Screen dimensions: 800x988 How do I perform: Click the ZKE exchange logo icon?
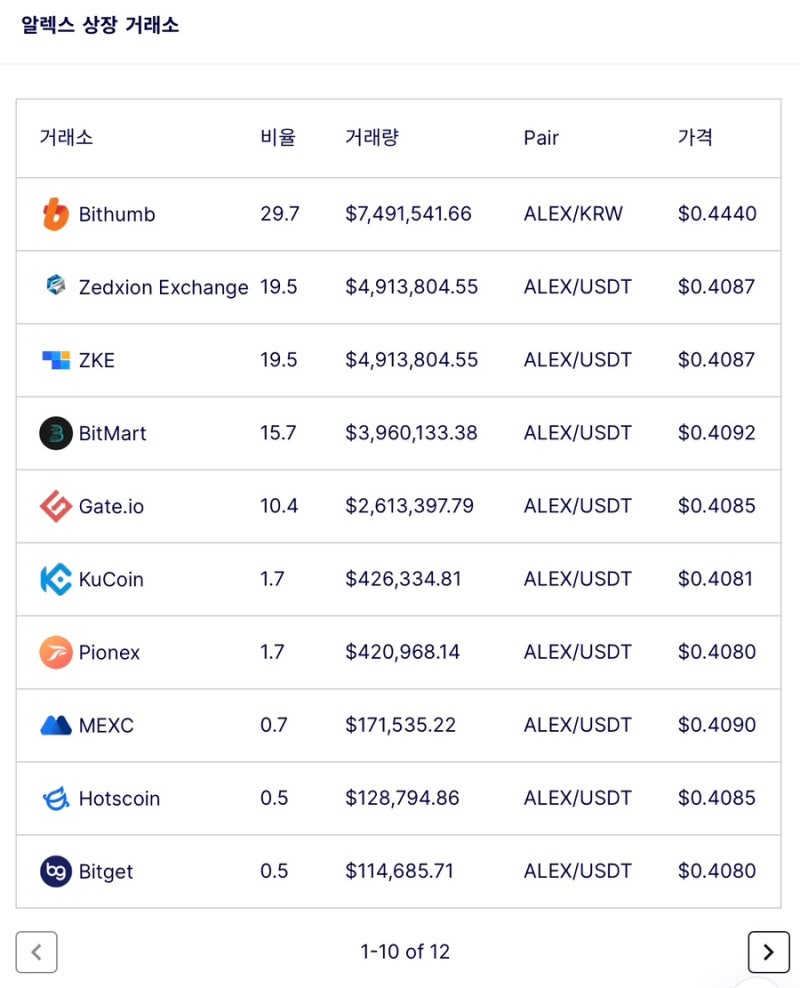pyautogui.click(x=56, y=360)
